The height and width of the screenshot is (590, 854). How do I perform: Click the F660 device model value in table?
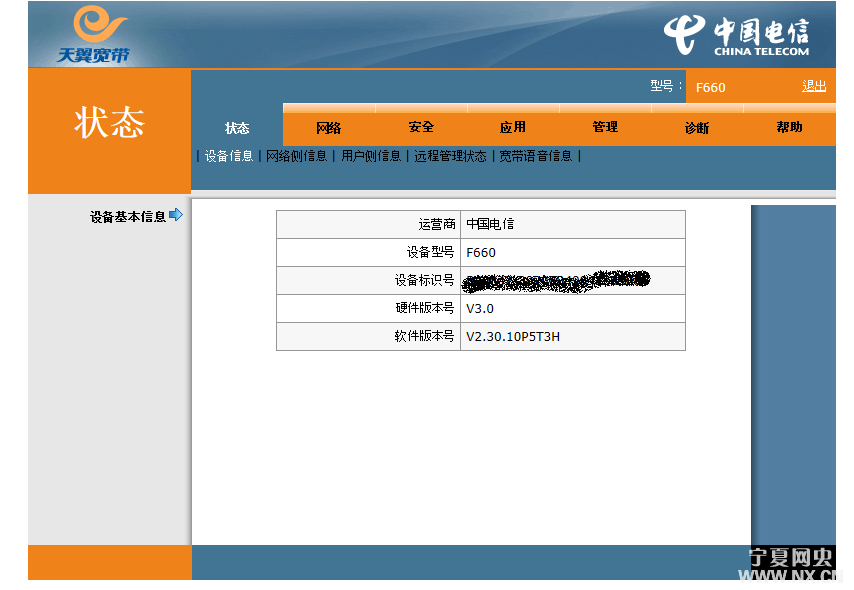[x=481, y=253]
